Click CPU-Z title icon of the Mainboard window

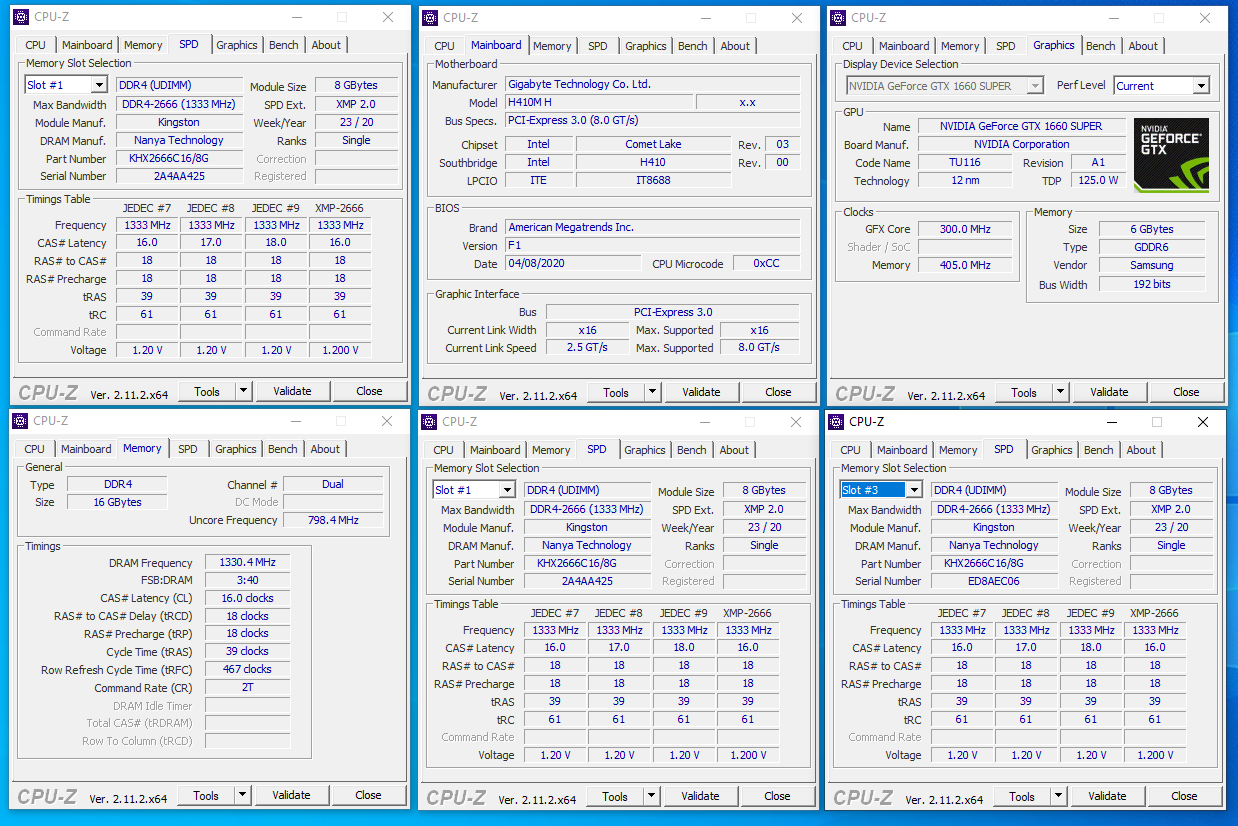tap(429, 18)
